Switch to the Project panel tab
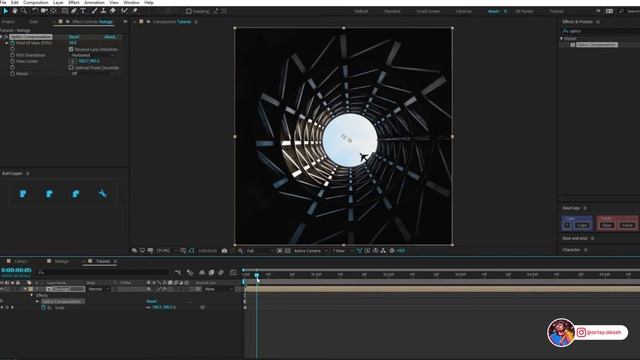Image resolution: width=640 pixels, height=360 pixels. coord(8,22)
